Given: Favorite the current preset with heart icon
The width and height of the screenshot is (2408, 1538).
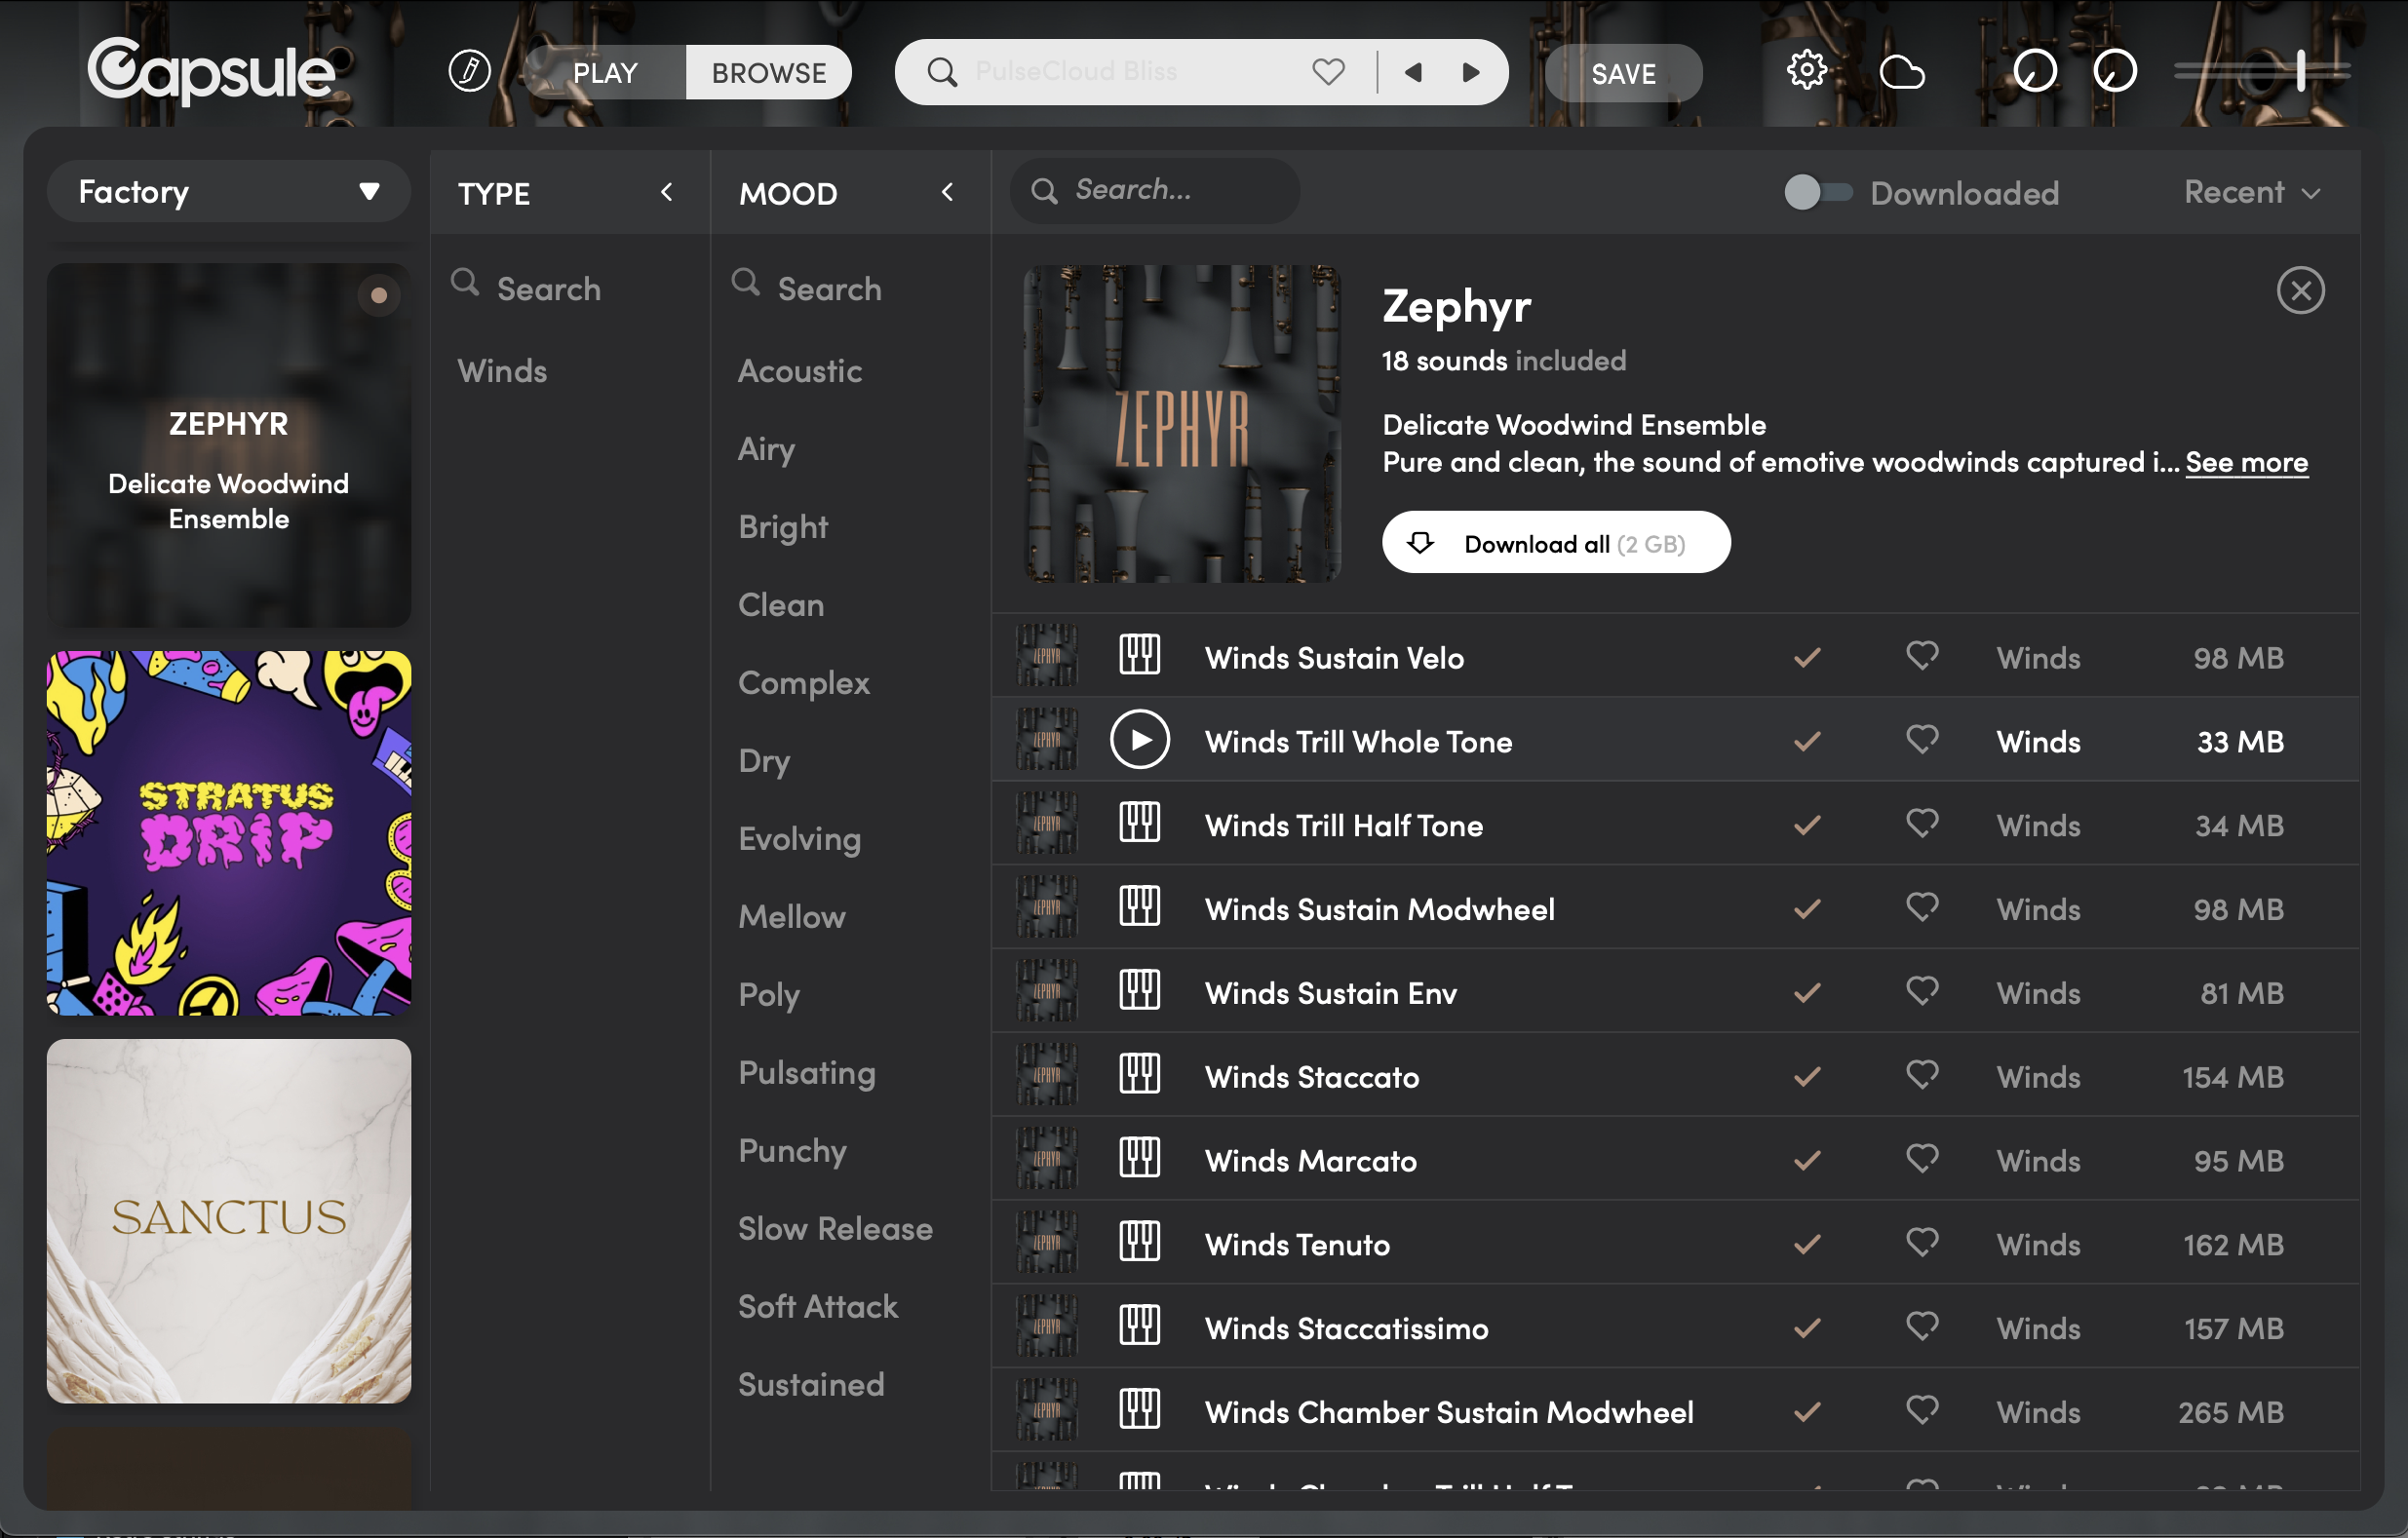Looking at the screenshot, I should click(x=1328, y=72).
